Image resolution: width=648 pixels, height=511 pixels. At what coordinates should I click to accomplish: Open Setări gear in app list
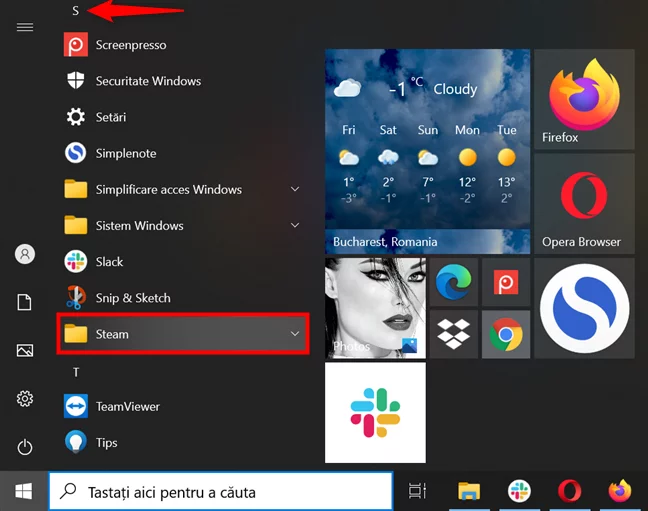click(182, 117)
